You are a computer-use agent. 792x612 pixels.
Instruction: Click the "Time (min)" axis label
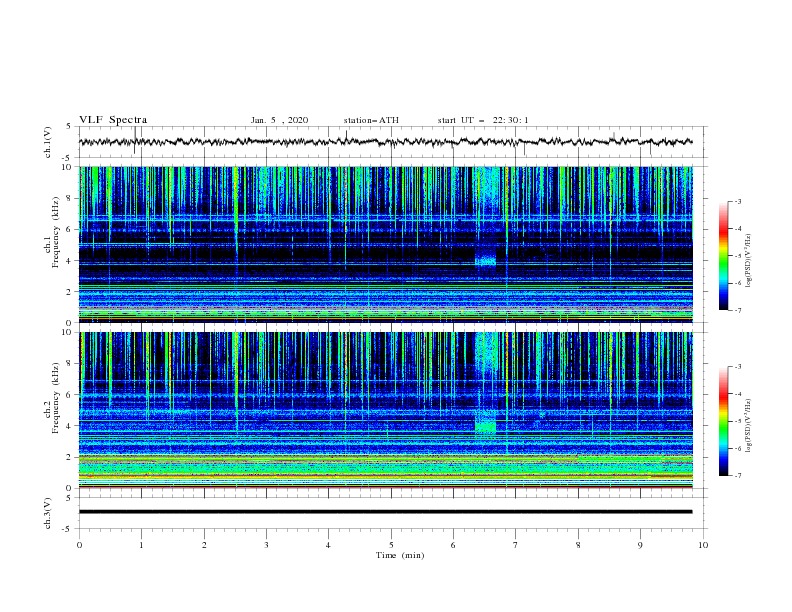coord(400,555)
